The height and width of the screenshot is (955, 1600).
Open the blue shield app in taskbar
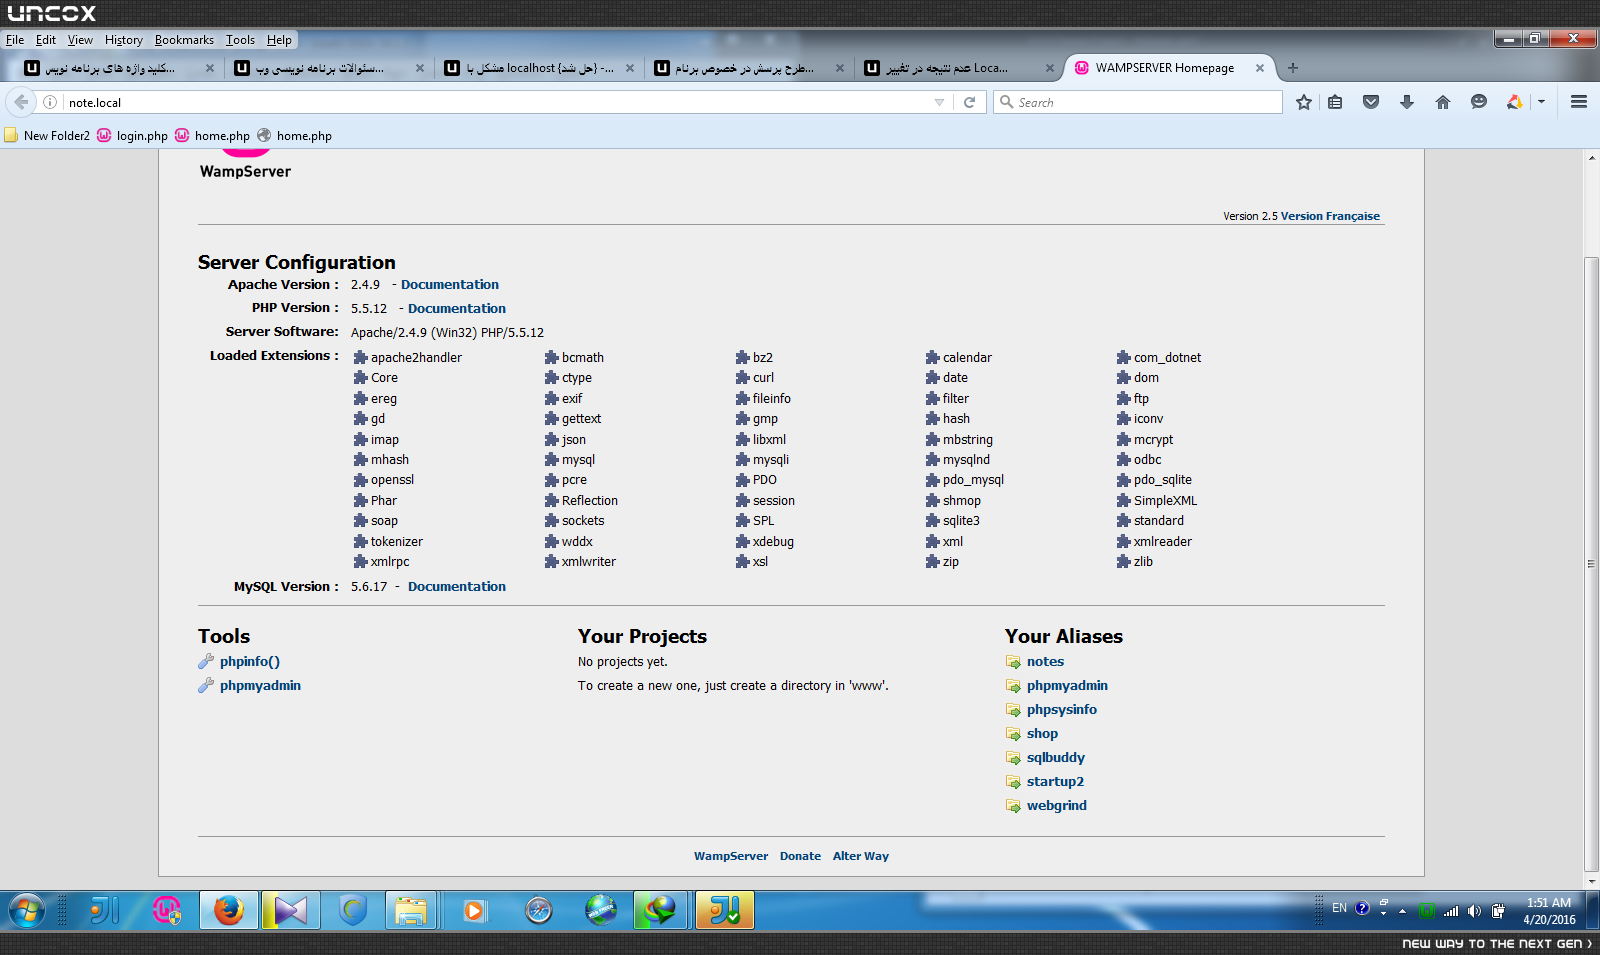(x=353, y=911)
